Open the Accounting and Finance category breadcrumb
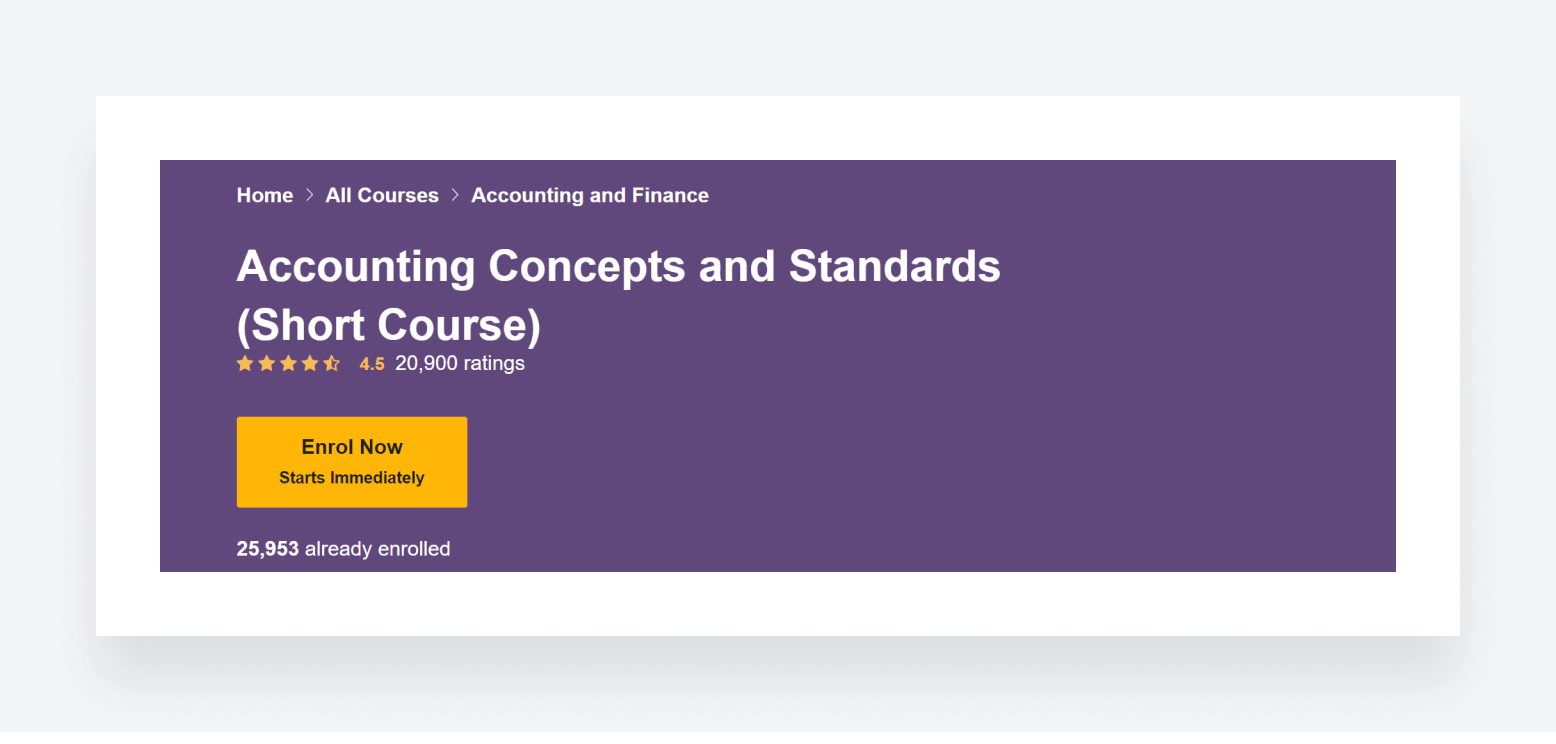The image size is (1556, 744). click(590, 195)
